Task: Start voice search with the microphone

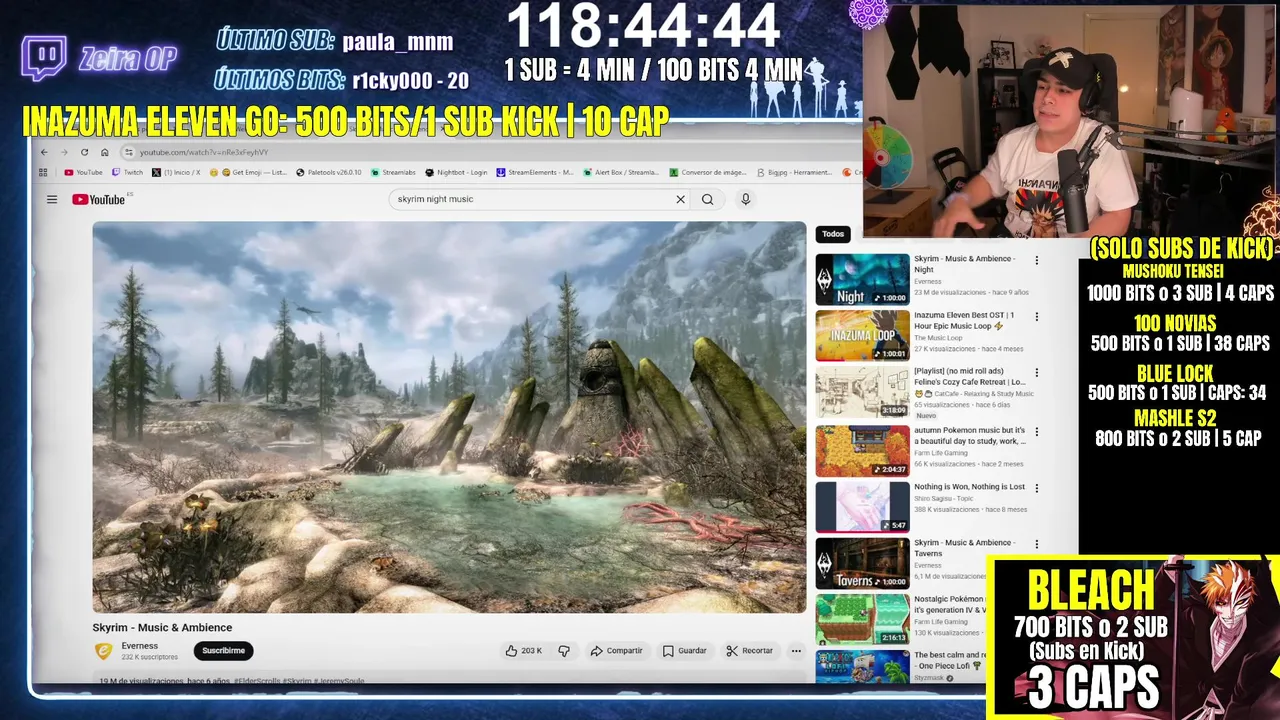Action: 745,199
